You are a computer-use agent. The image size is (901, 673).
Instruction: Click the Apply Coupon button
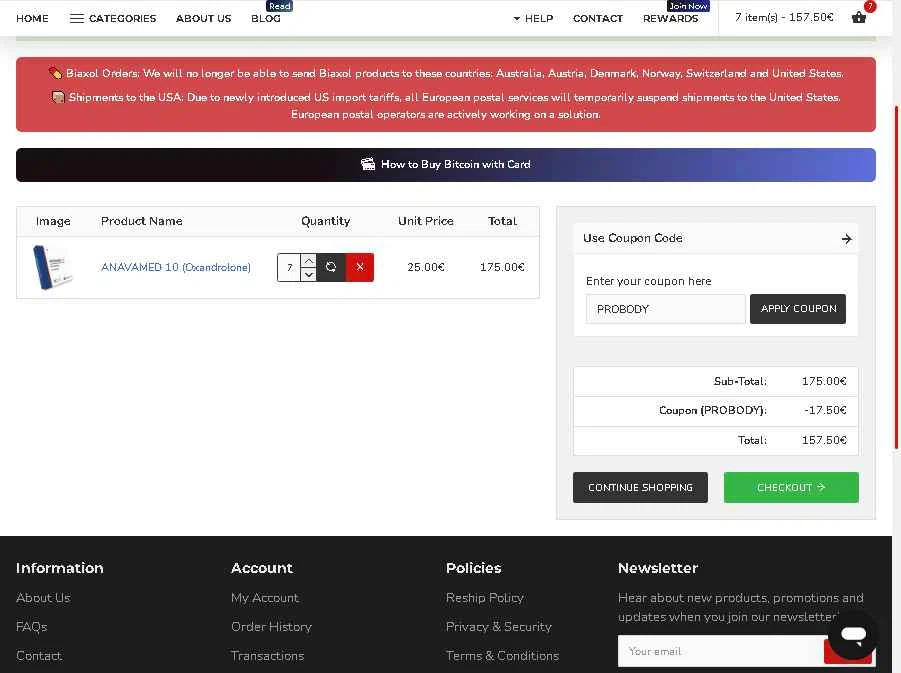pyautogui.click(x=798, y=309)
